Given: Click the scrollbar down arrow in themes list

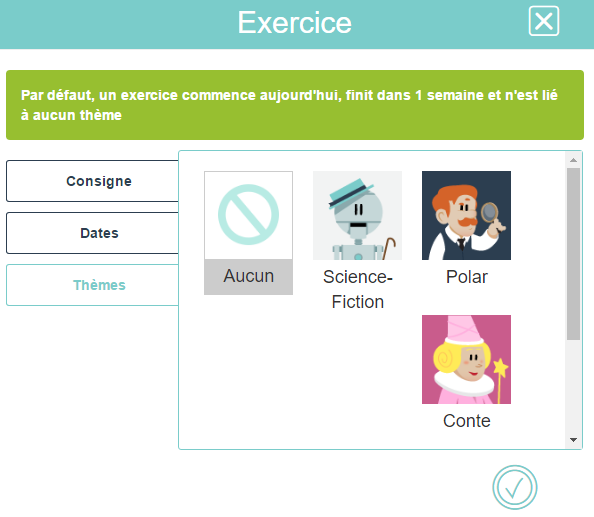Looking at the screenshot, I should click(574, 440).
